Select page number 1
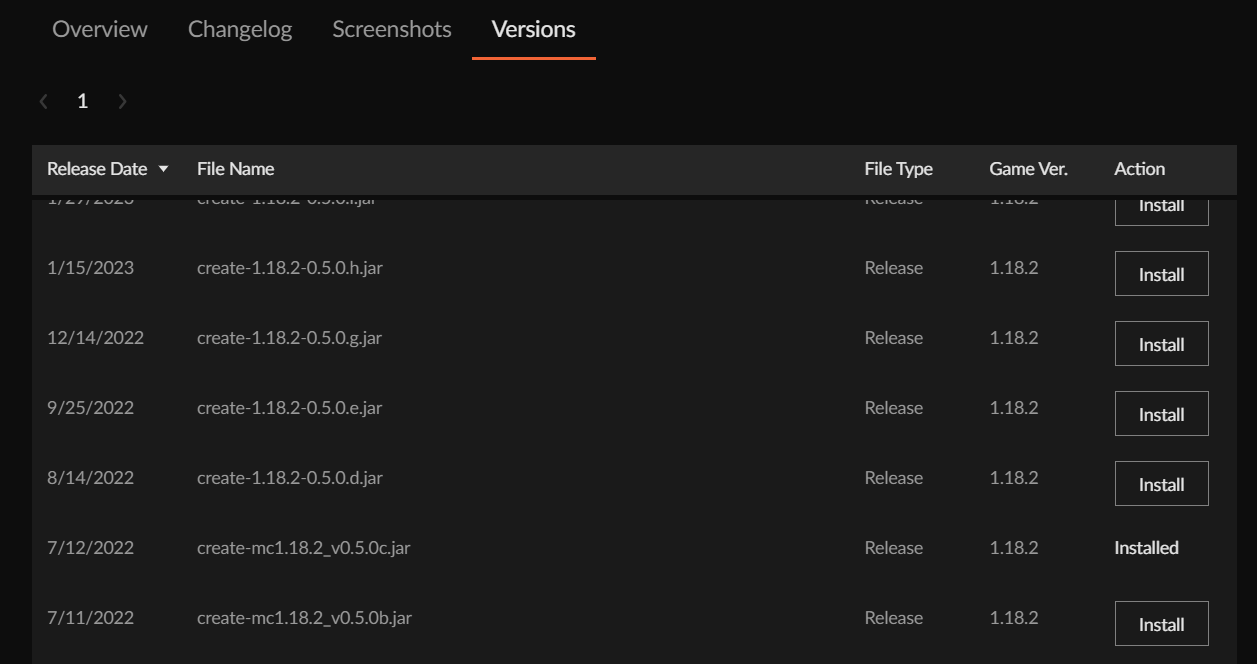 [x=83, y=101]
